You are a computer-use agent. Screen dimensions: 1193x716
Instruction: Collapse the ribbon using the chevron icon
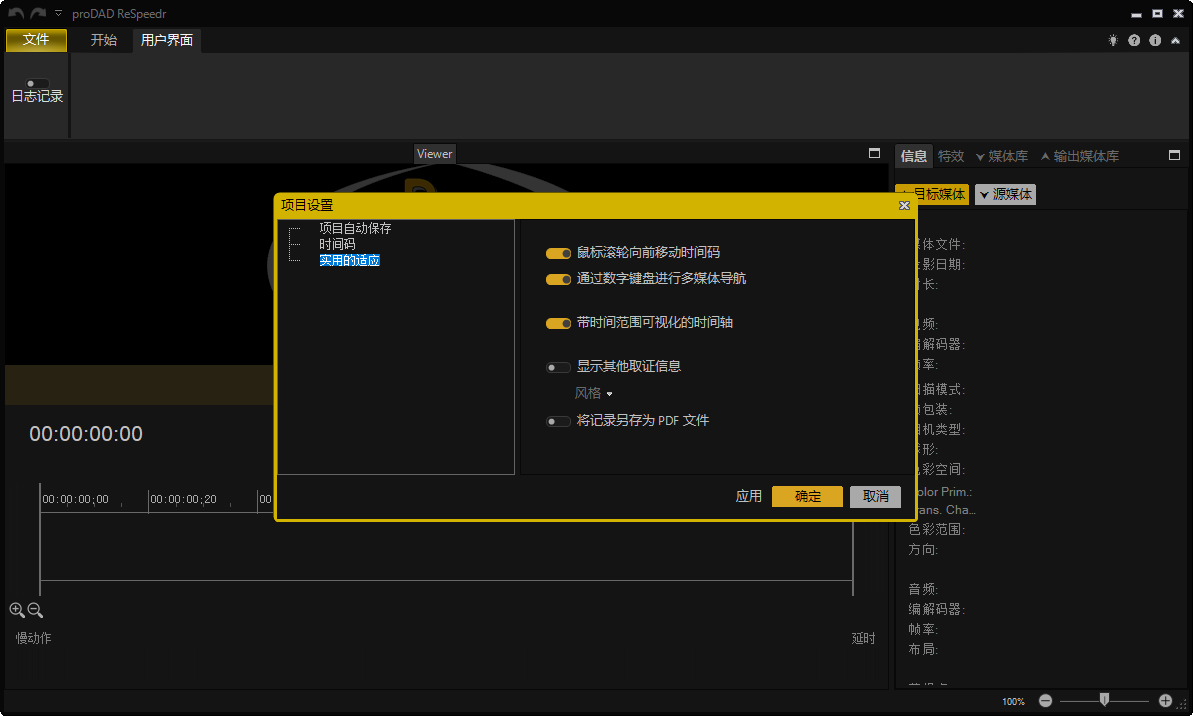(x=1176, y=40)
